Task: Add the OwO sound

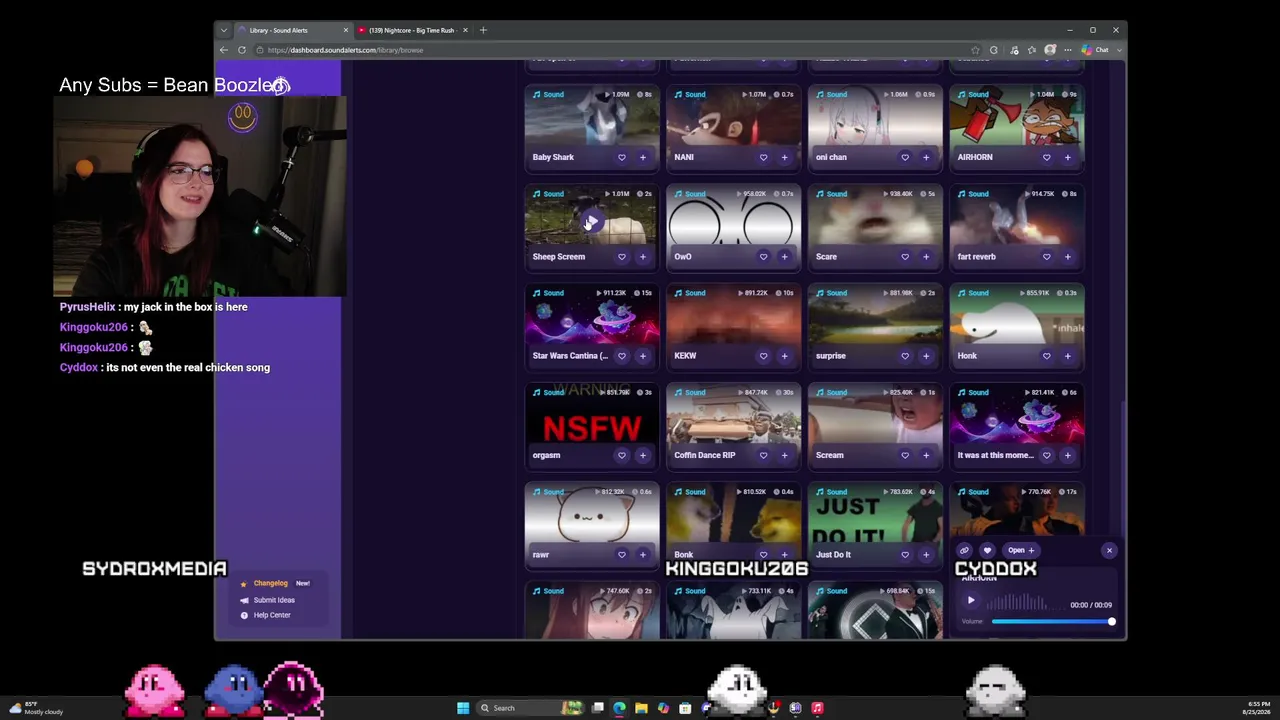Action: pos(784,257)
